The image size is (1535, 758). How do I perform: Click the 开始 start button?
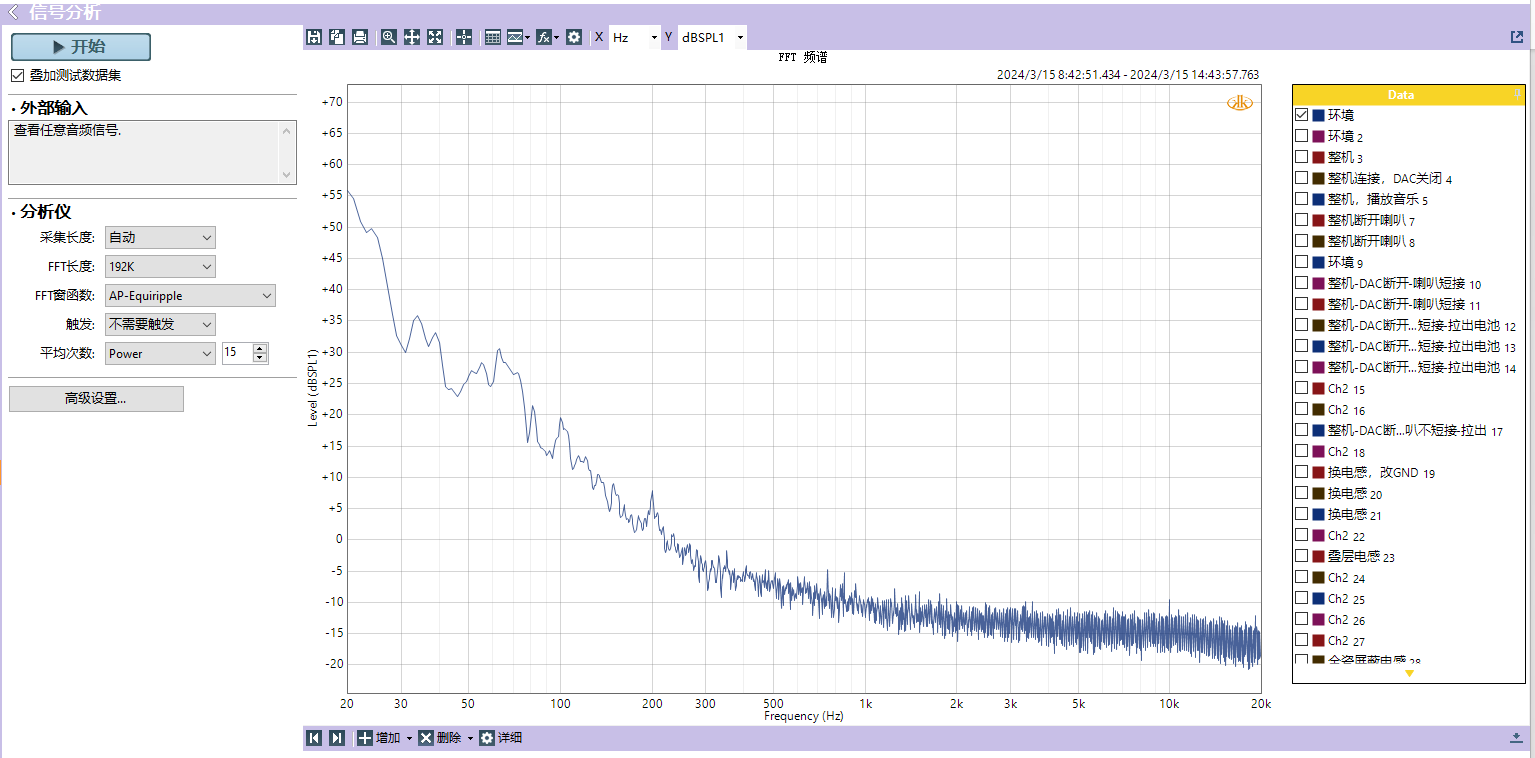tap(81, 47)
